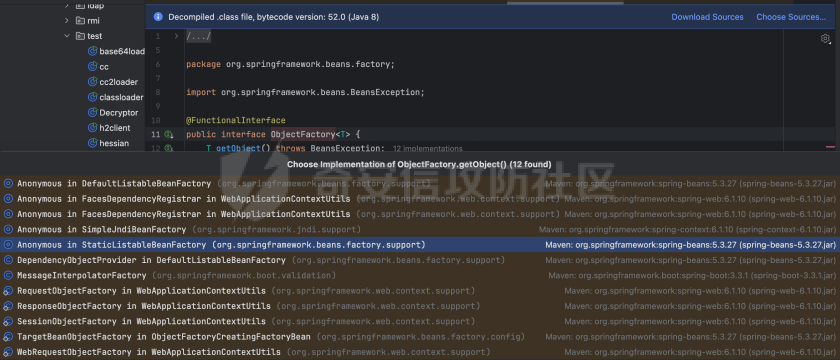Click implementations gutter icon on line 11
This screenshot has height=360, width=840.
pos(168,134)
